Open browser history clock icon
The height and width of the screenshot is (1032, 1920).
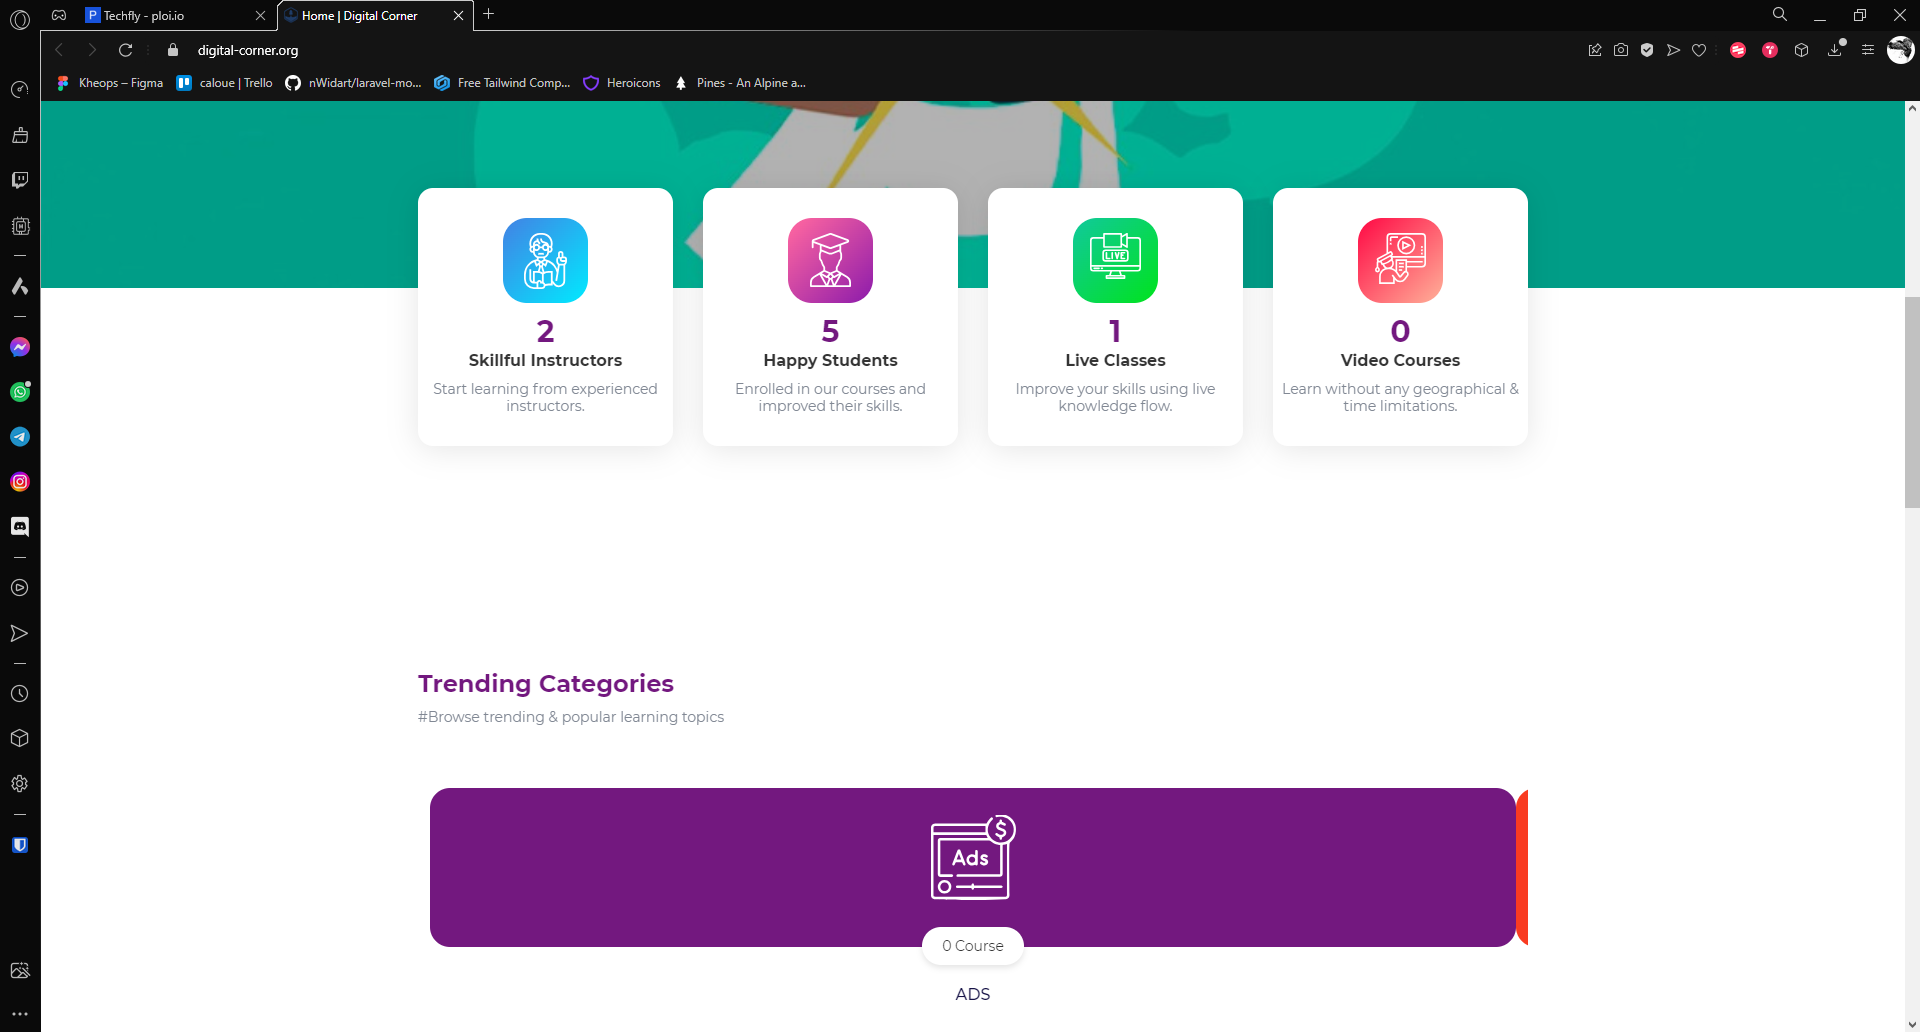pyautogui.click(x=20, y=693)
